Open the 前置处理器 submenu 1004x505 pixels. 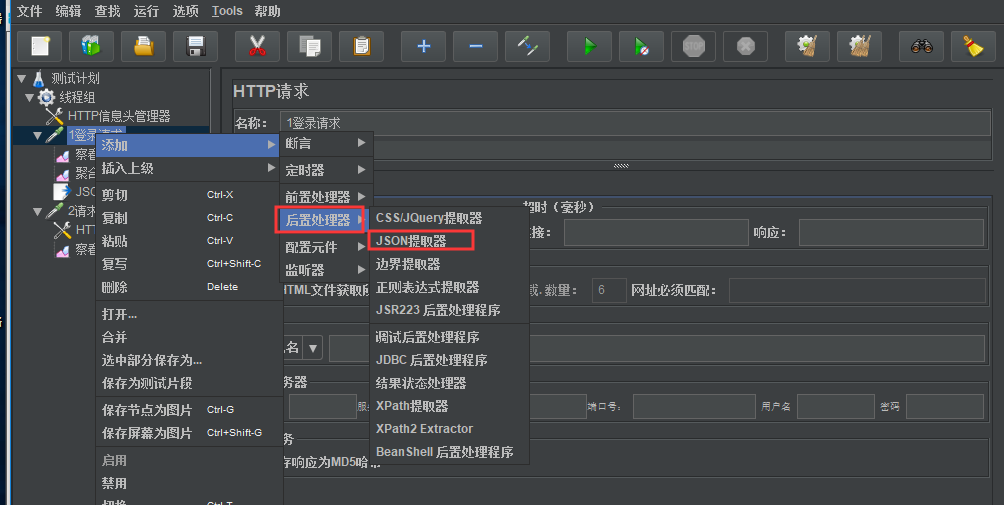325,197
